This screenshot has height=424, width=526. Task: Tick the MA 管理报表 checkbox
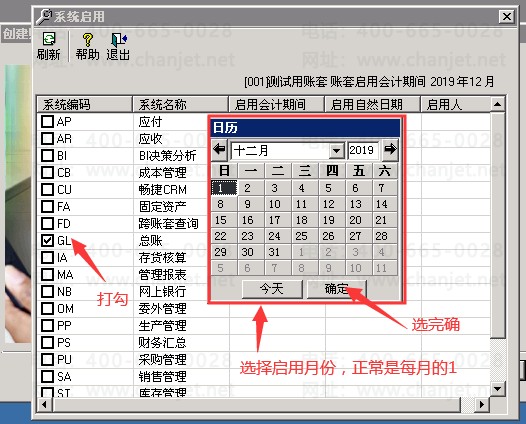pyautogui.click(x=47, y=274)
